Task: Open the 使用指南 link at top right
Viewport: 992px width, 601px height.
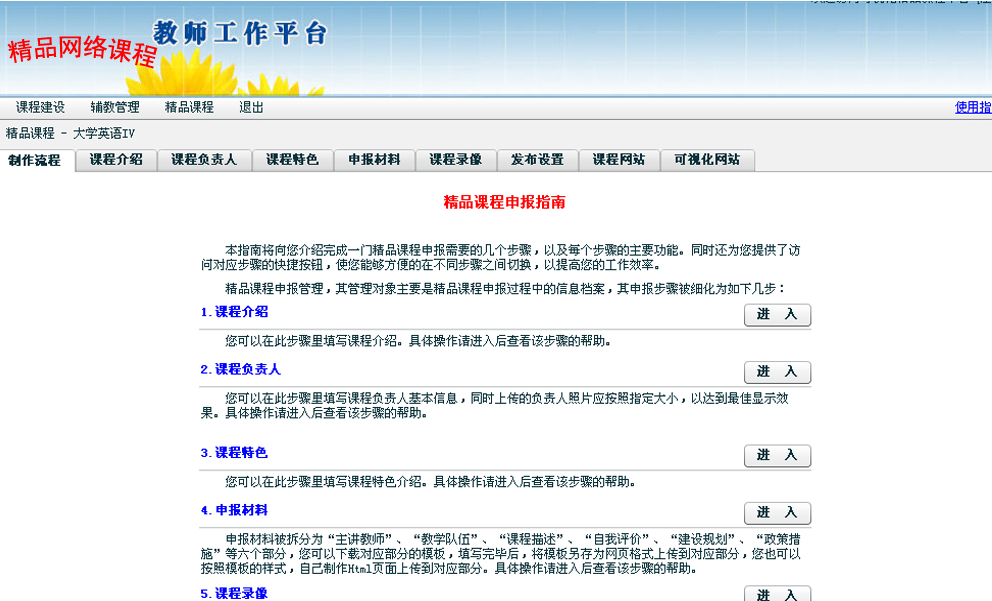Action: point(972,107)
